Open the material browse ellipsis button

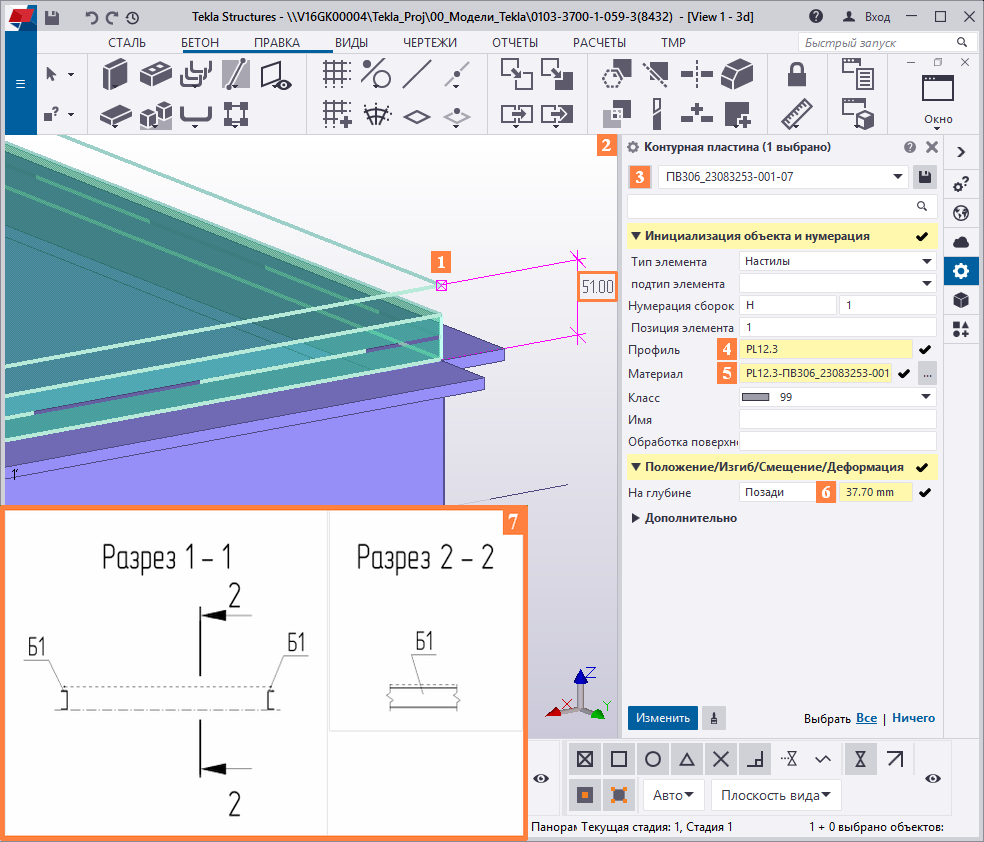coord(927,374)
